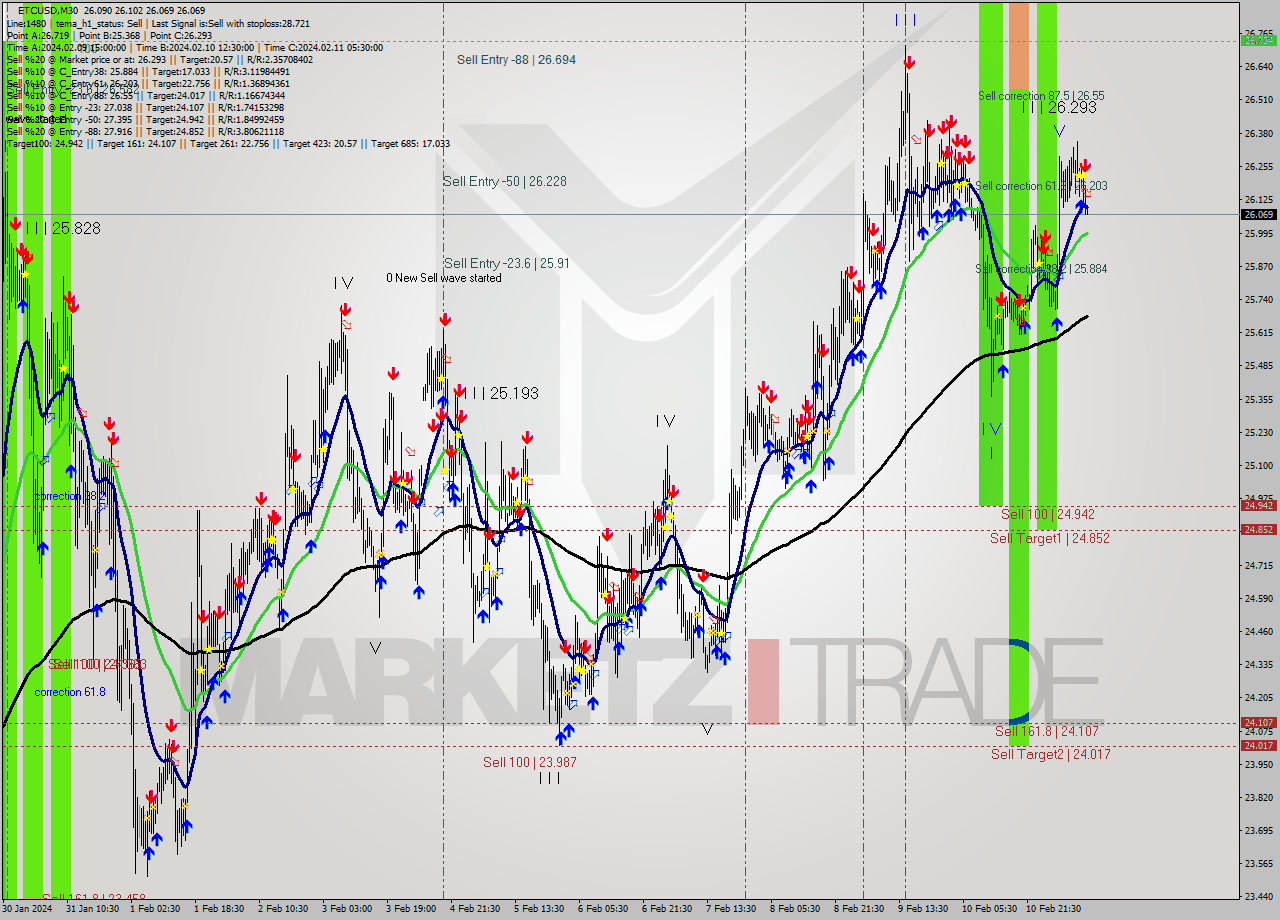Click the blue 'correction 61.8' label
The width and height of the screenshot is (1280, 920).
click(69, 692)
